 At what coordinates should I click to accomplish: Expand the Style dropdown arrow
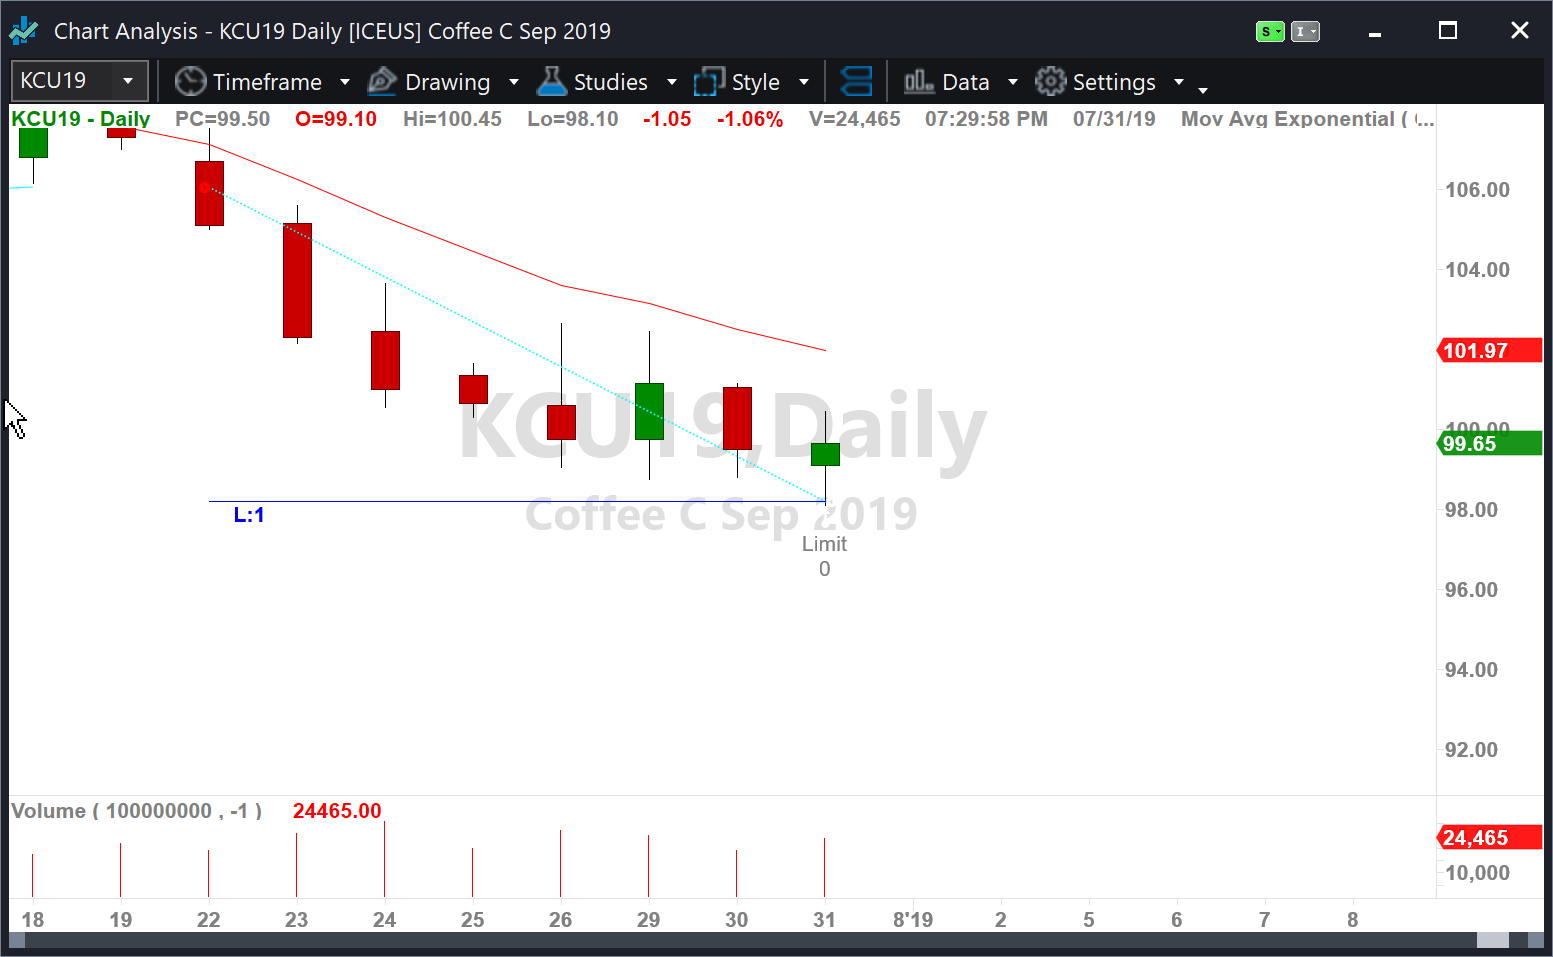pyautogui.click(x=804, y=82)
